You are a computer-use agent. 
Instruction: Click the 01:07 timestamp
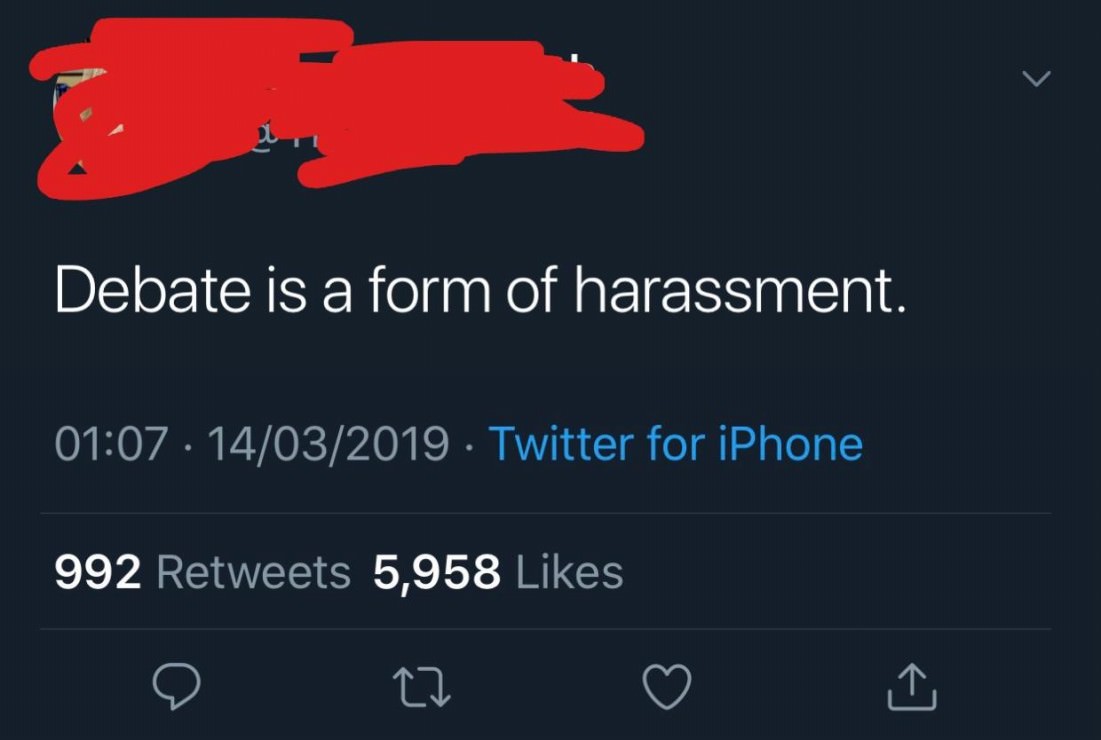pyautogui.click(x=110, y=444)
